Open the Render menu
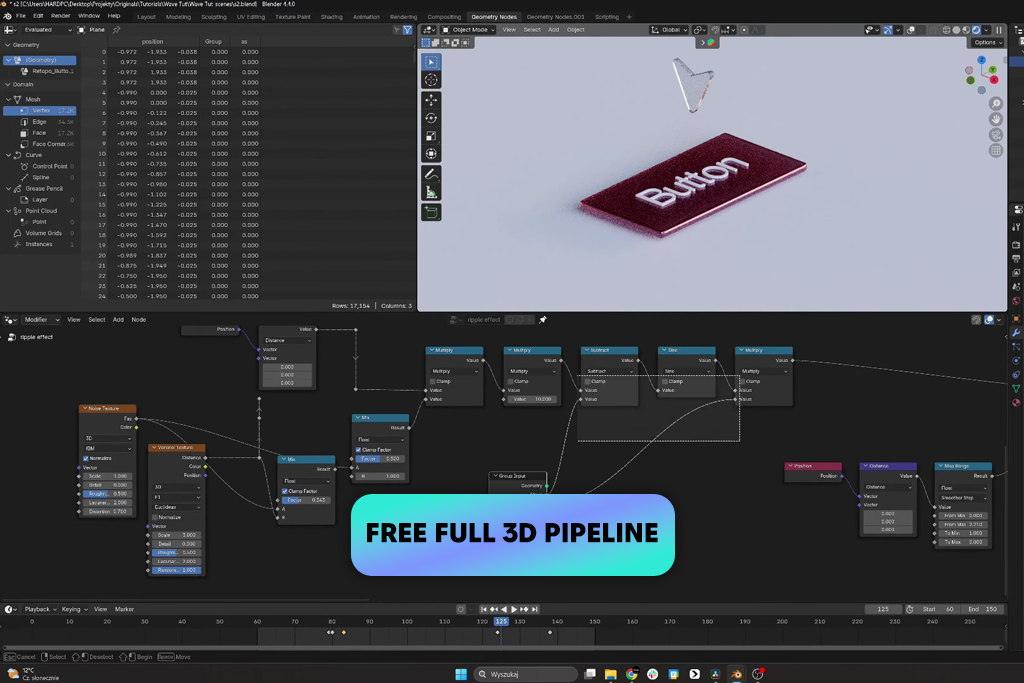Image resolution: width=1024 pixels, height=683 pixels. point(60,16)
